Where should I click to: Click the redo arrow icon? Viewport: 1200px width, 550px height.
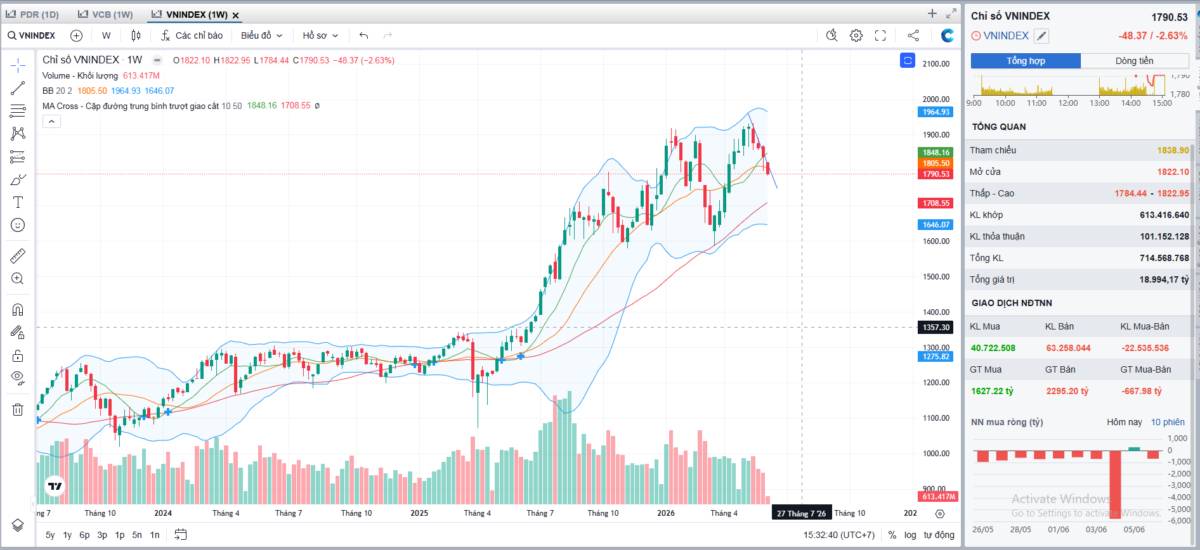pos(387,35)
